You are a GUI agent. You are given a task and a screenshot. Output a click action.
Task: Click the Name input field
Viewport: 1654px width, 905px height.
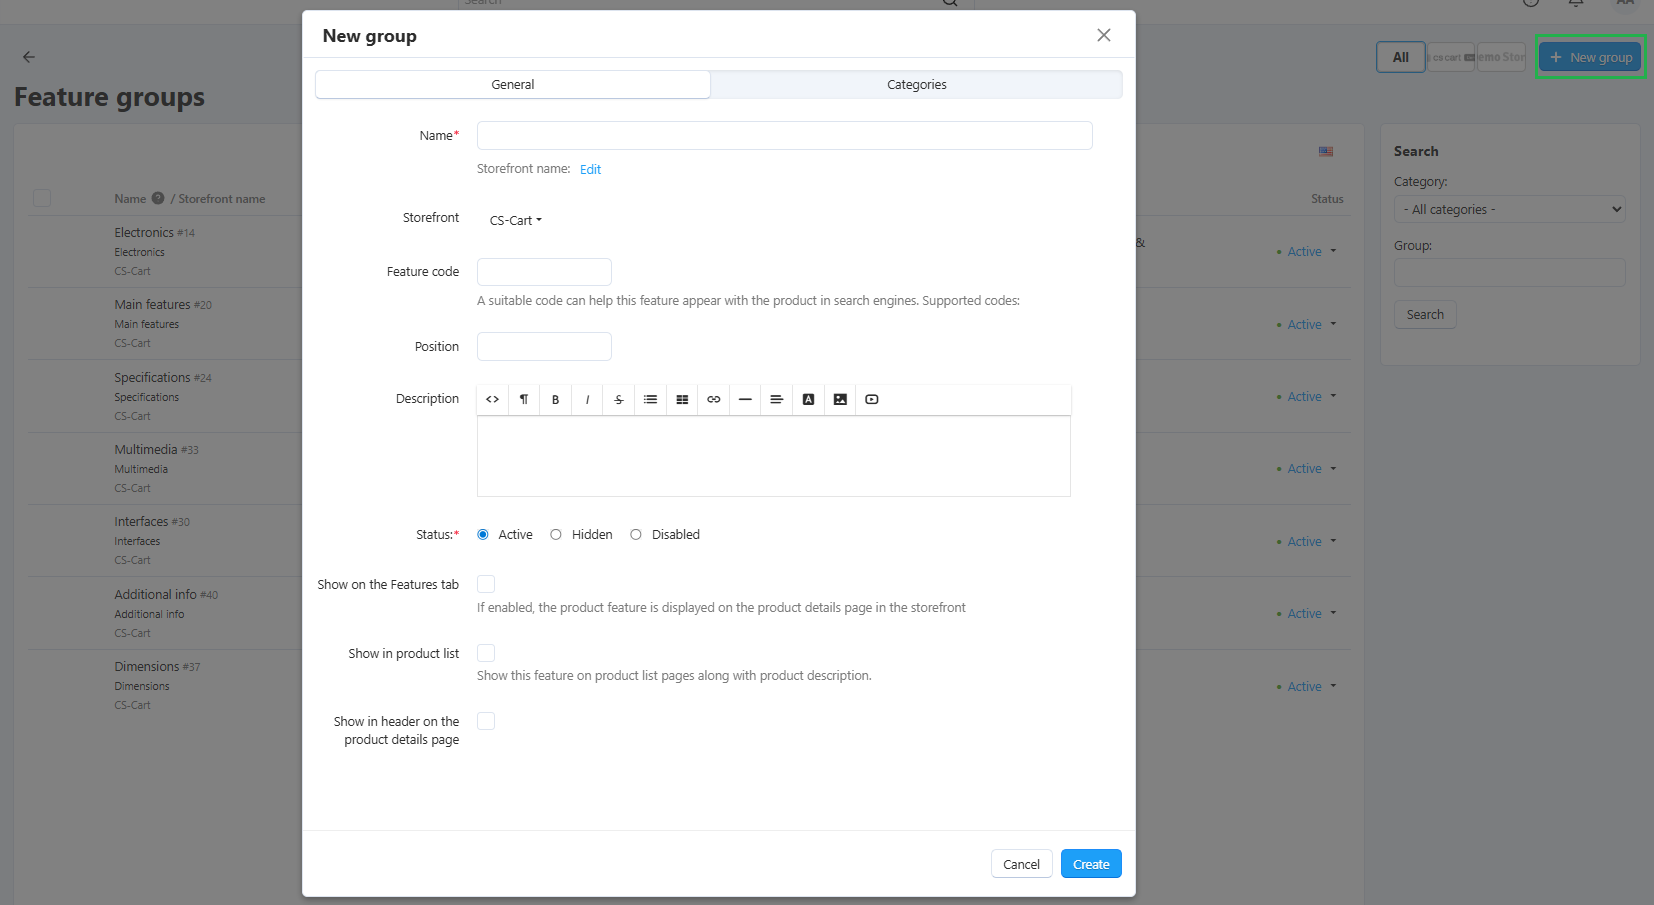click(785, 135)
